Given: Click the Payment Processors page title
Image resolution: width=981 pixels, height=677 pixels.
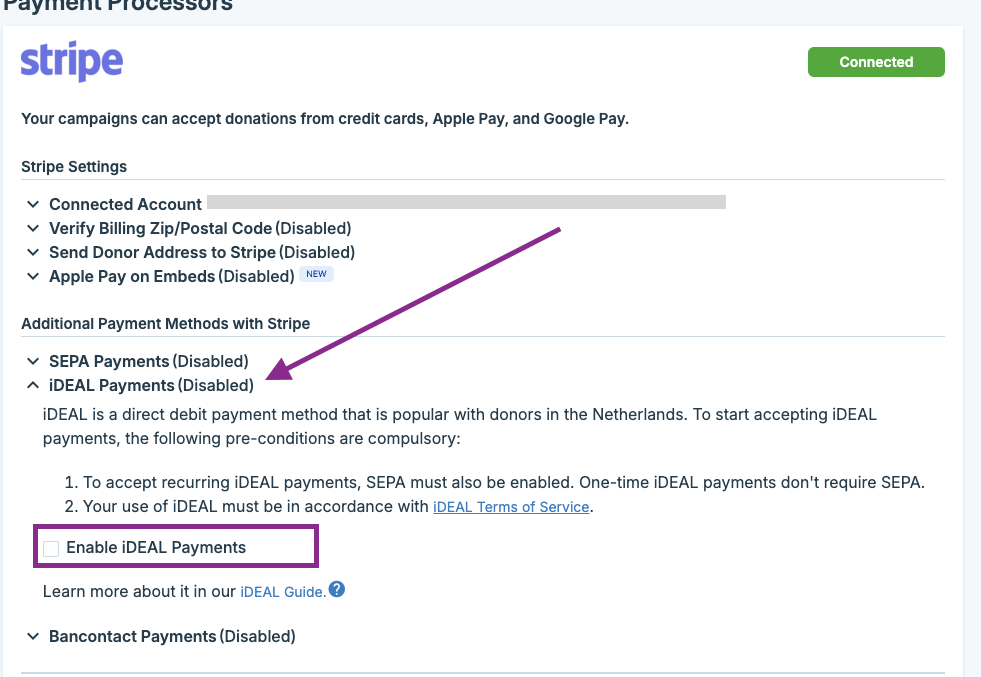Looking at the screenshot, I should [118, 5].
